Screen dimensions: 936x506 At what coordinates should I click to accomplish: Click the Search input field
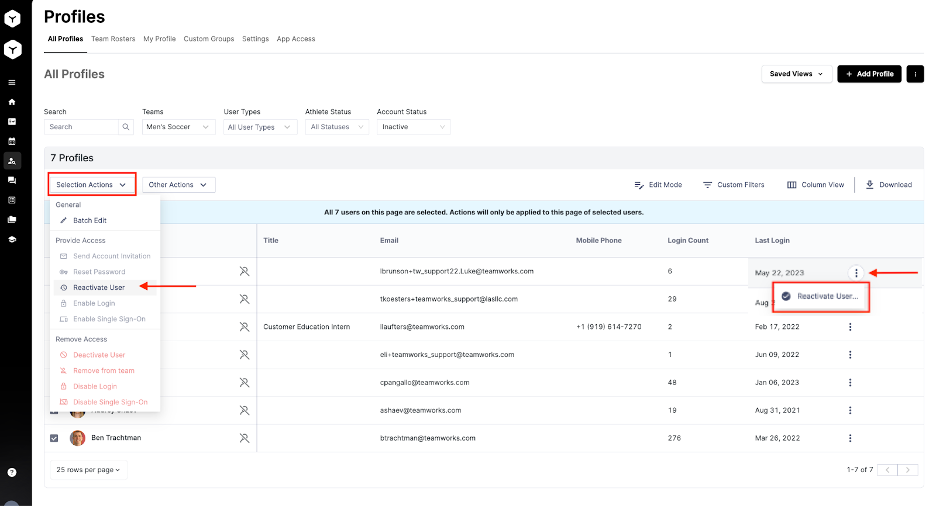(x=82, y=127)
